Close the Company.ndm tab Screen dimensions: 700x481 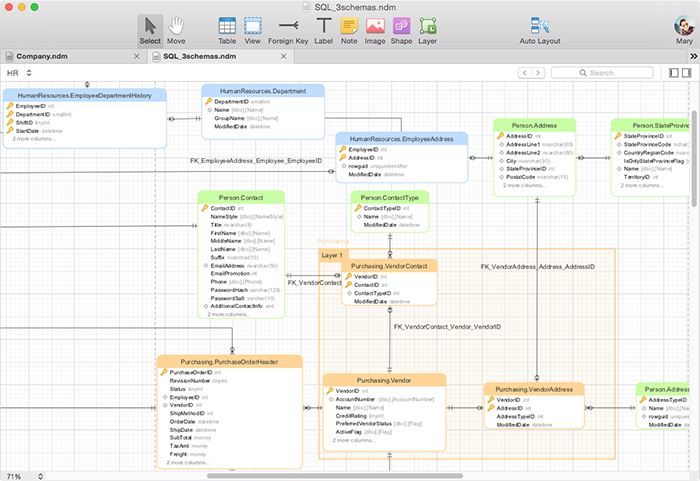point(137,56)
